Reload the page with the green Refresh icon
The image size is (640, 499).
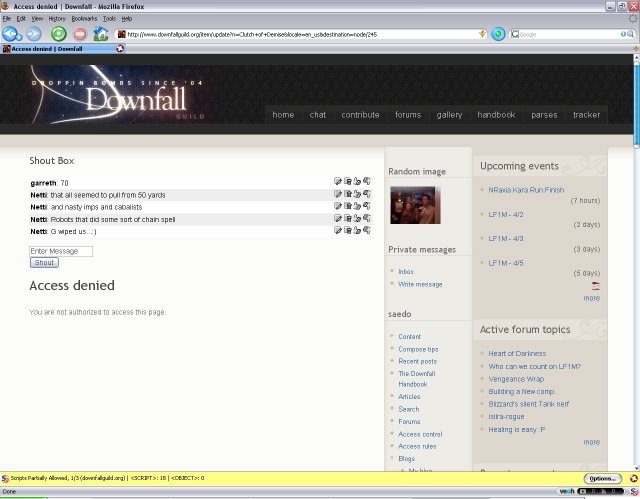pyautogui.click(x=58, y=34)
